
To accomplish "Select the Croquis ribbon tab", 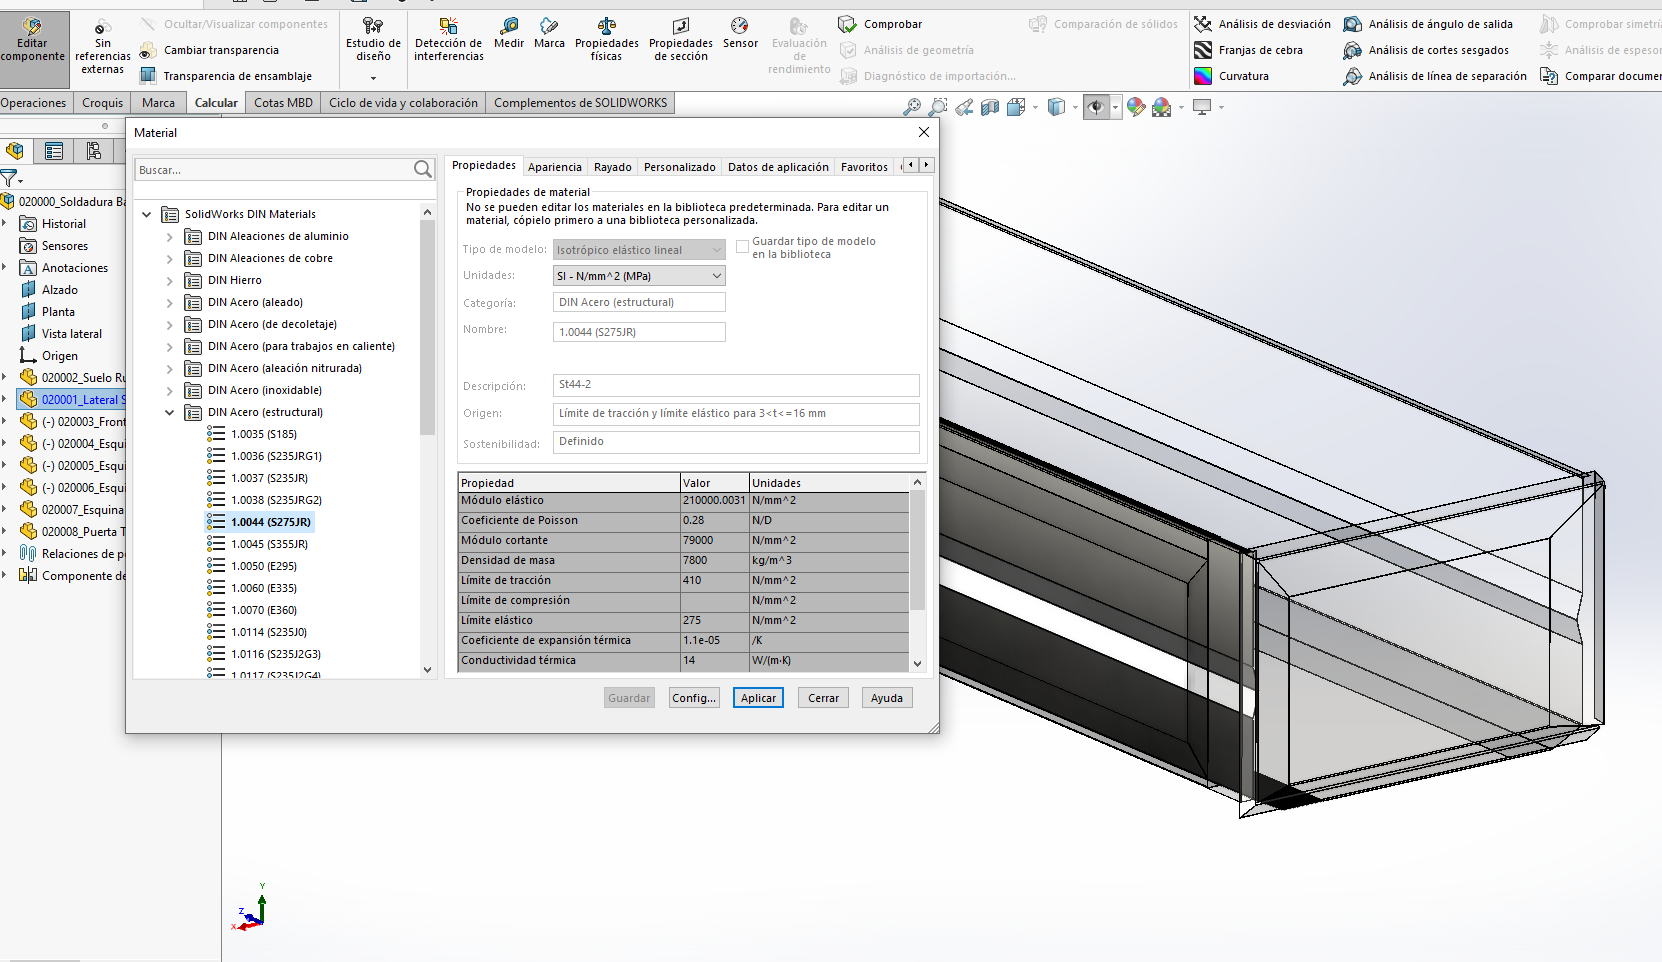I will [x=102, y=103].
